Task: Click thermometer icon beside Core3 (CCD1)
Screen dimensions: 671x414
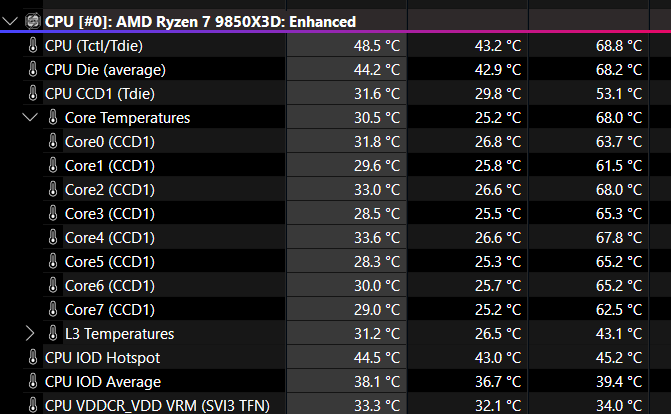Action: (53, 213)
